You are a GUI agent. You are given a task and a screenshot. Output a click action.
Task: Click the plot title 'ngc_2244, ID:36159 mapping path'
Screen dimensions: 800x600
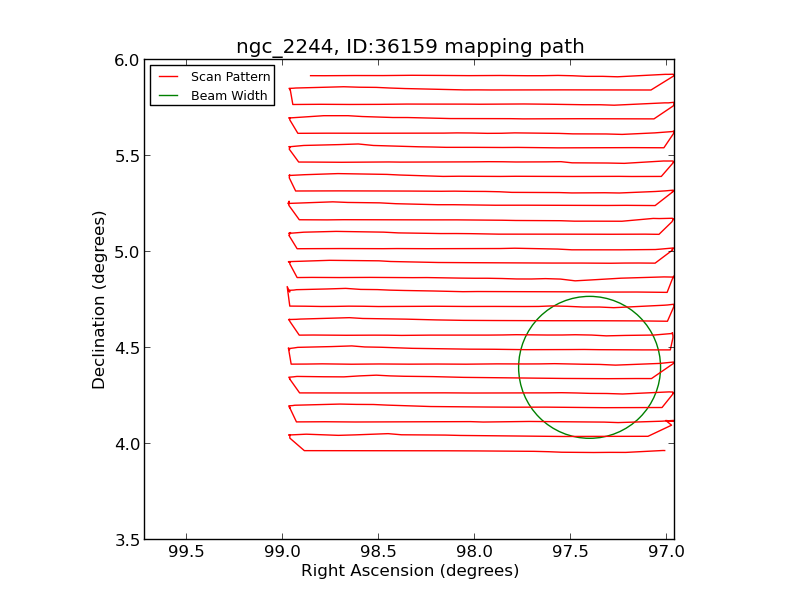(410, 47)
